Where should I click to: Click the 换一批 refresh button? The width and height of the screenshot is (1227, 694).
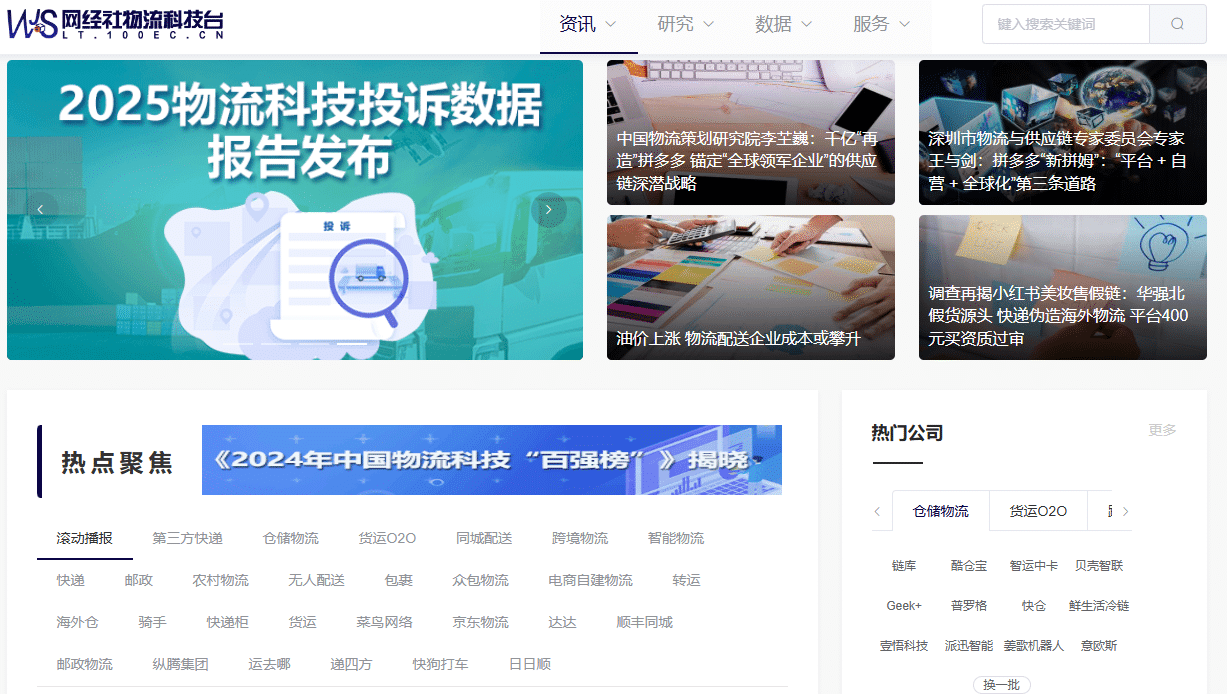tap(1002, 685)
